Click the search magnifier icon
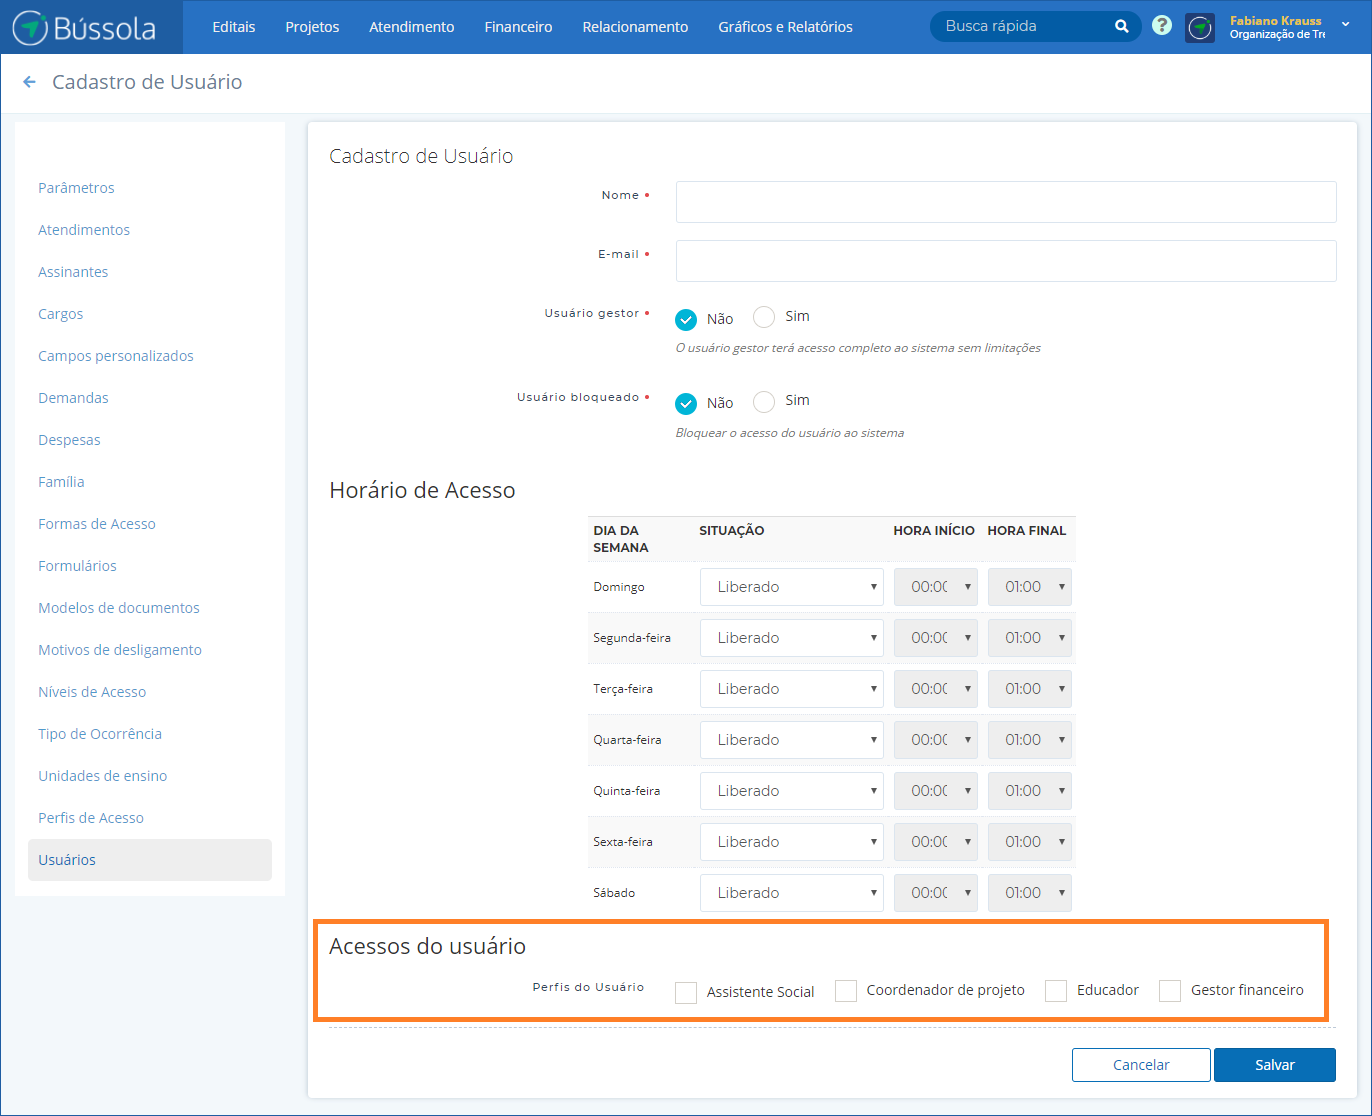The width and height of the screenshot is (1372, 1116). 1122,27
